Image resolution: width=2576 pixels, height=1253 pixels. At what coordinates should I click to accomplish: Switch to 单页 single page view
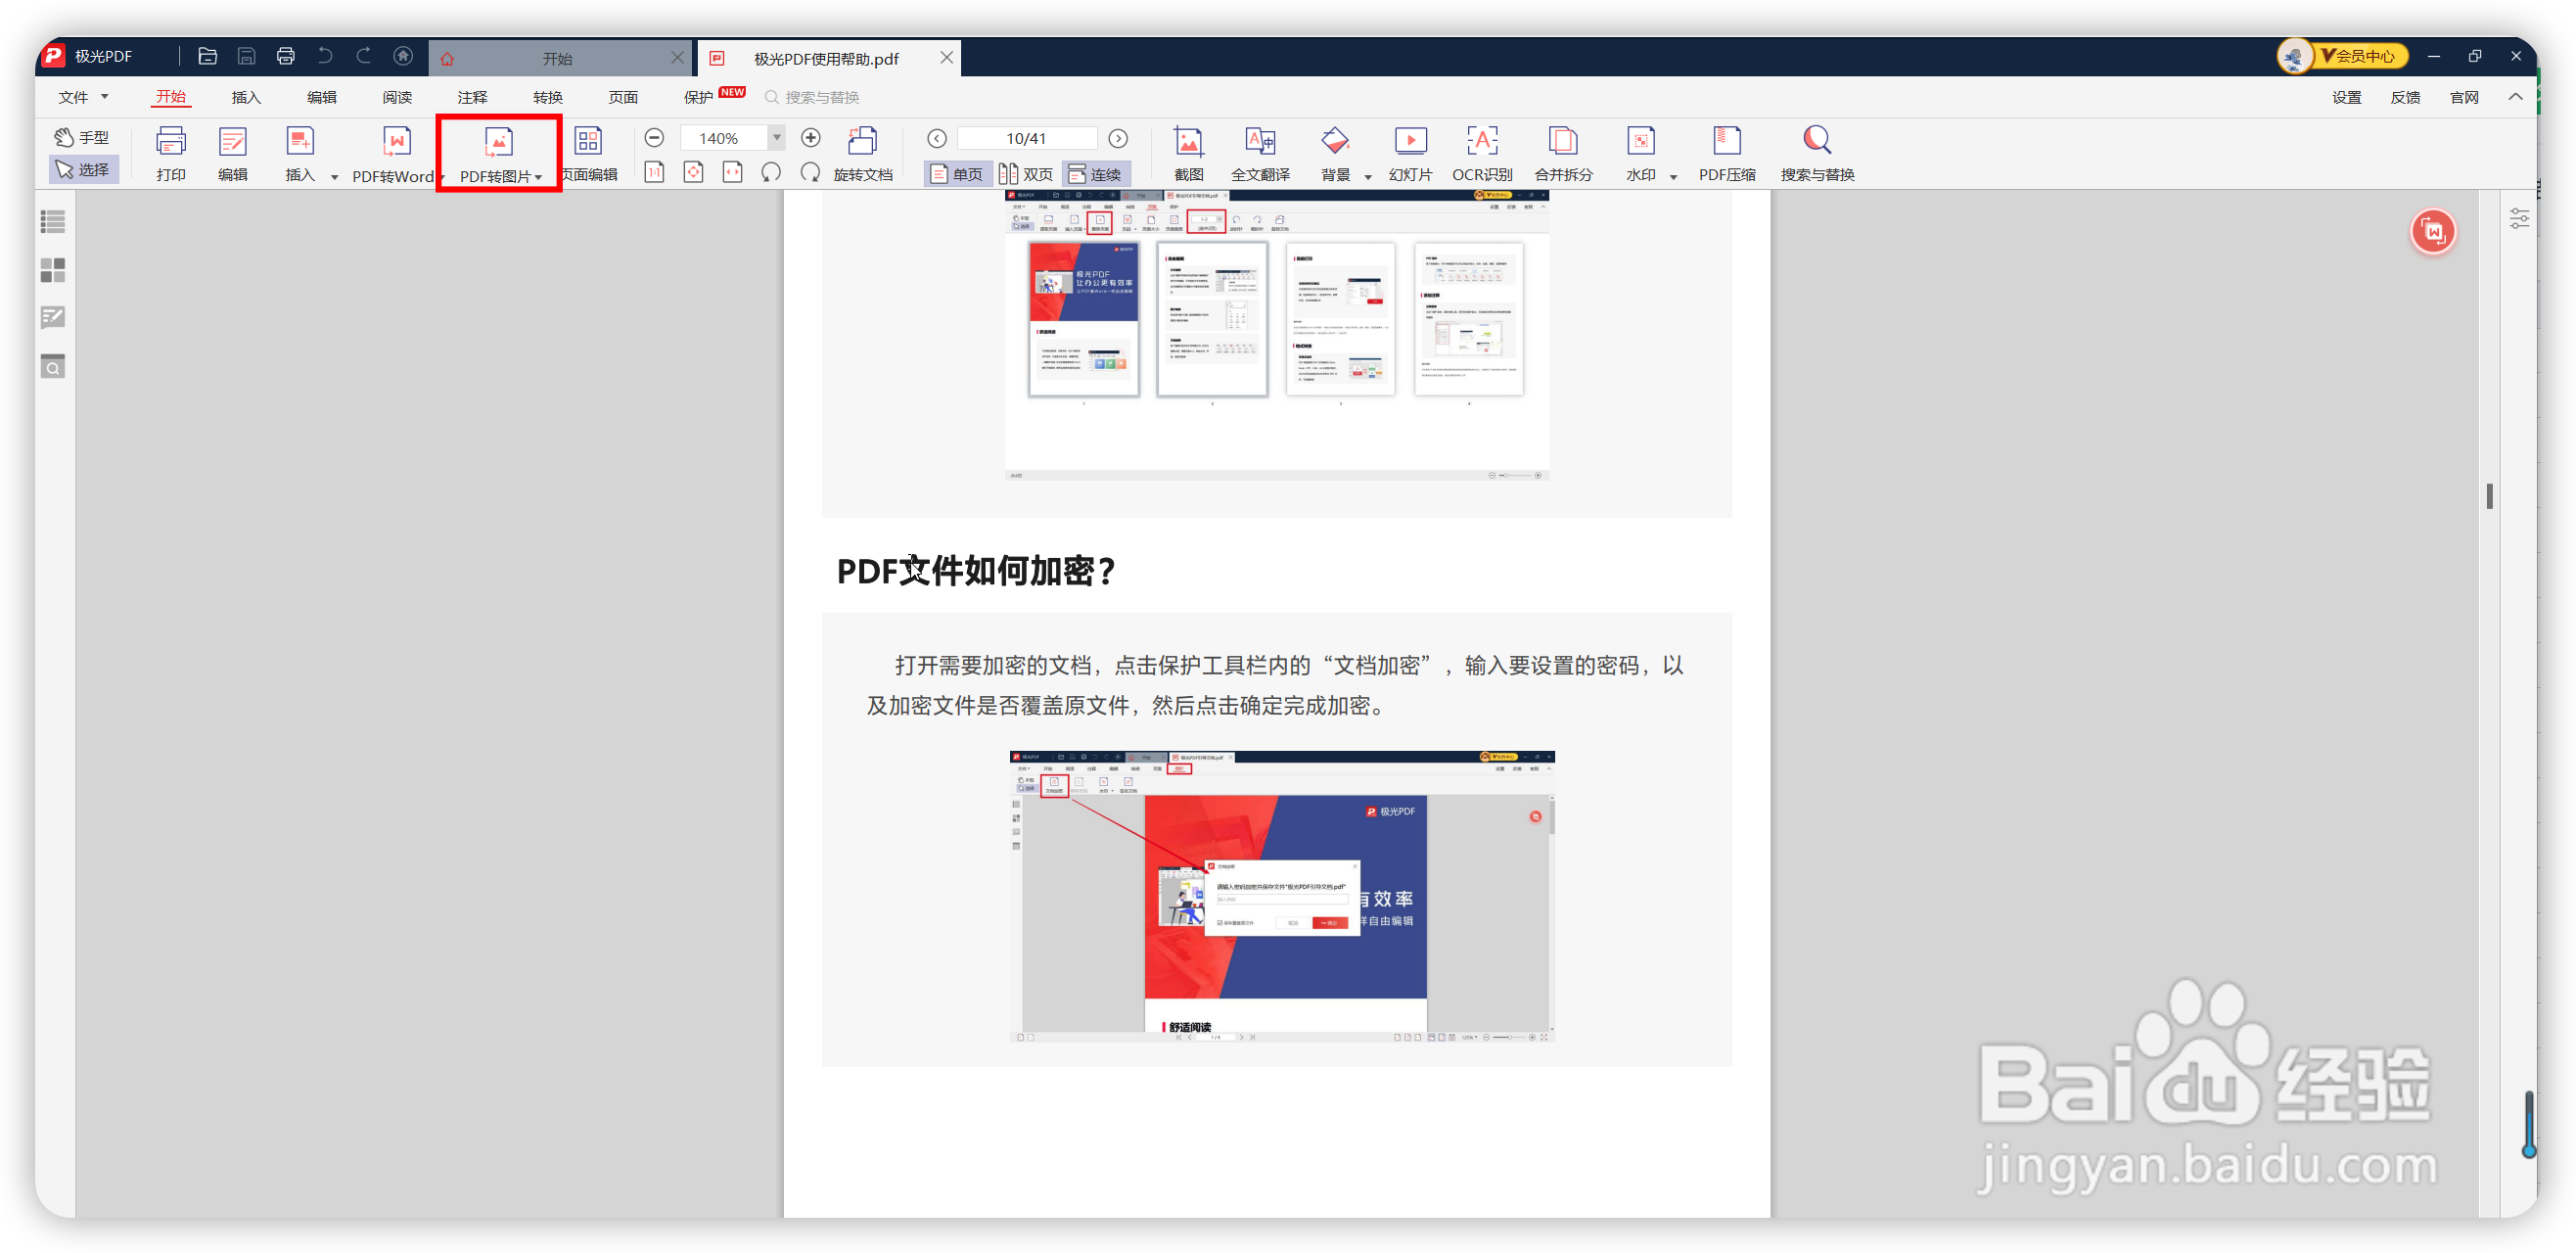[957, 174]
